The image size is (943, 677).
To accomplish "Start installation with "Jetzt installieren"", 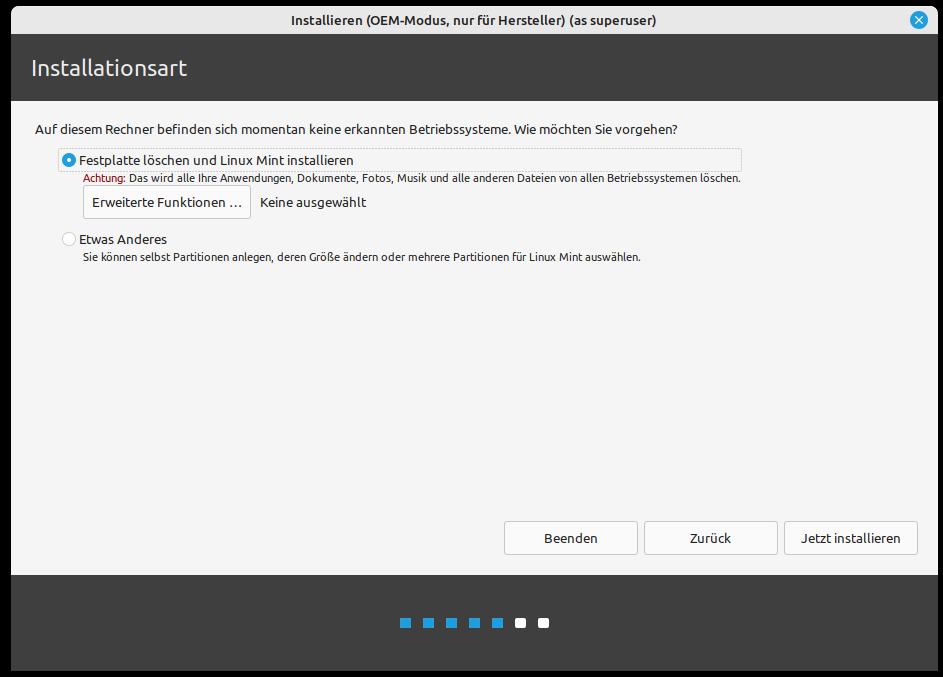I will coord(850,538).
